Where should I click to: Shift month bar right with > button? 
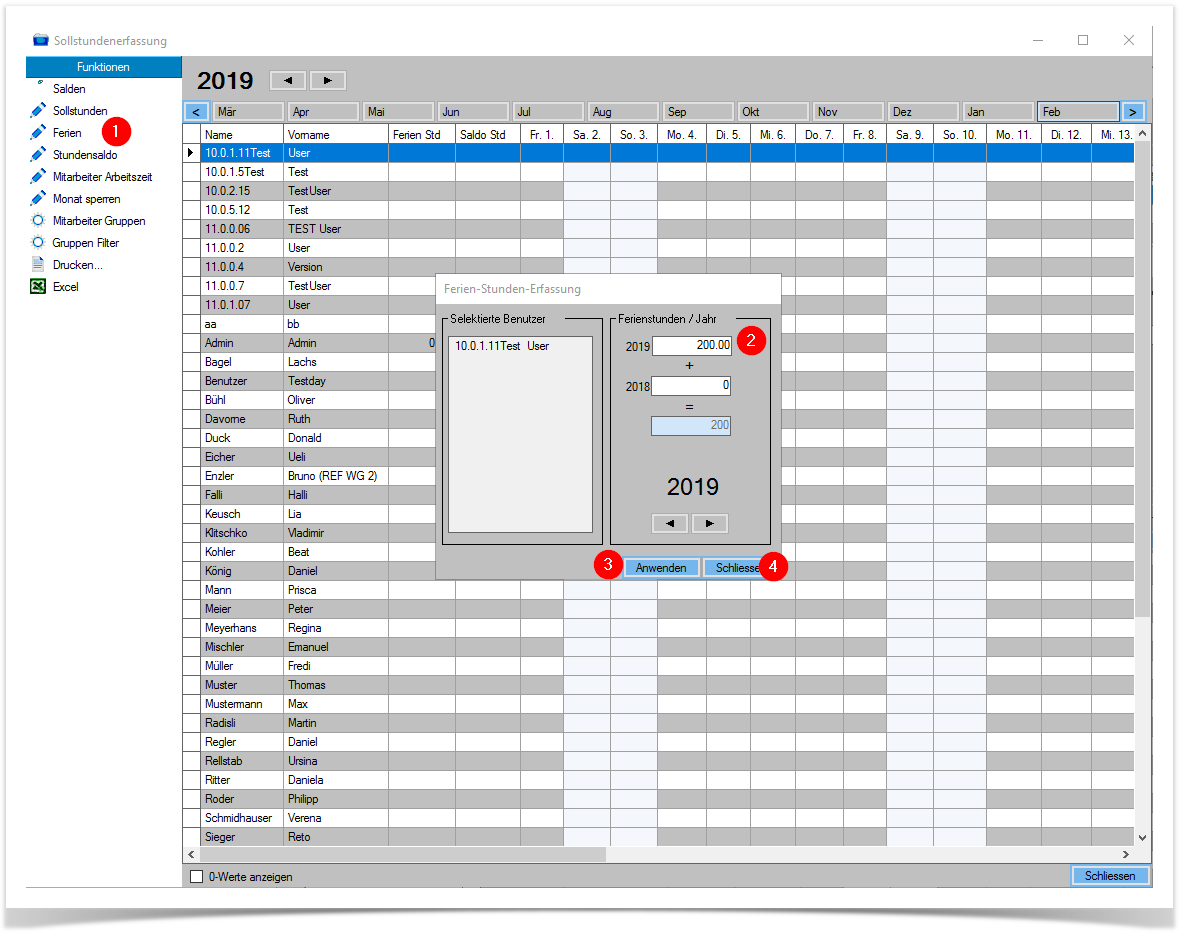click(1132, 112)
